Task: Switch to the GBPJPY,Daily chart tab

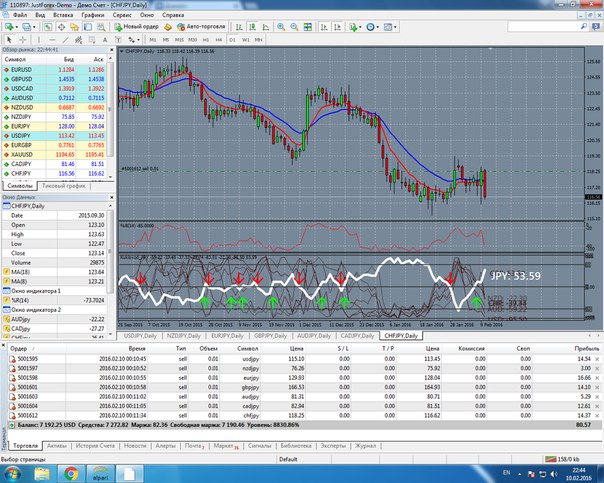Action: tap(270, 336)
